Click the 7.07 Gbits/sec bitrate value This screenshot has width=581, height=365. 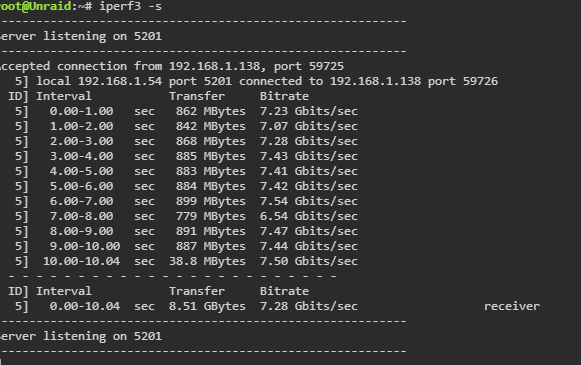[309, 126]
